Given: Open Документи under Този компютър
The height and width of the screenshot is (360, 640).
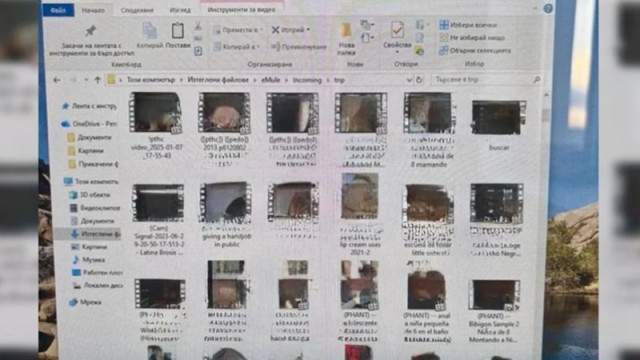Looking at the screenshot, I should pos(92,221).
